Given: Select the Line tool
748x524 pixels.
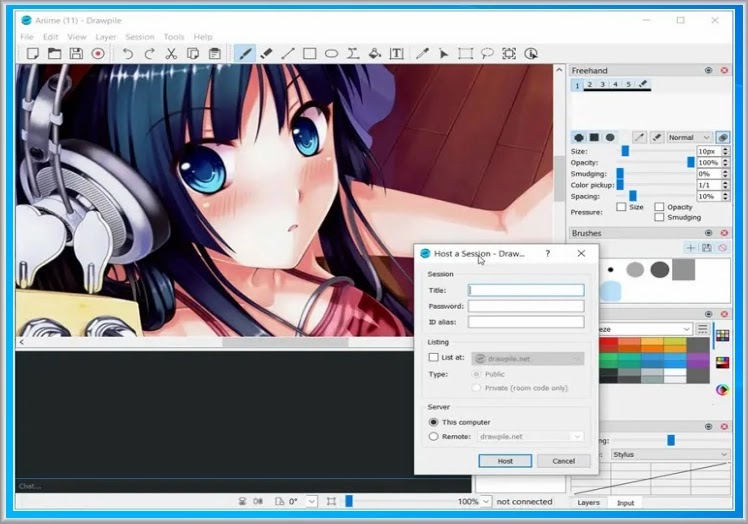Looking at the screenshot, I should [288, 53].
